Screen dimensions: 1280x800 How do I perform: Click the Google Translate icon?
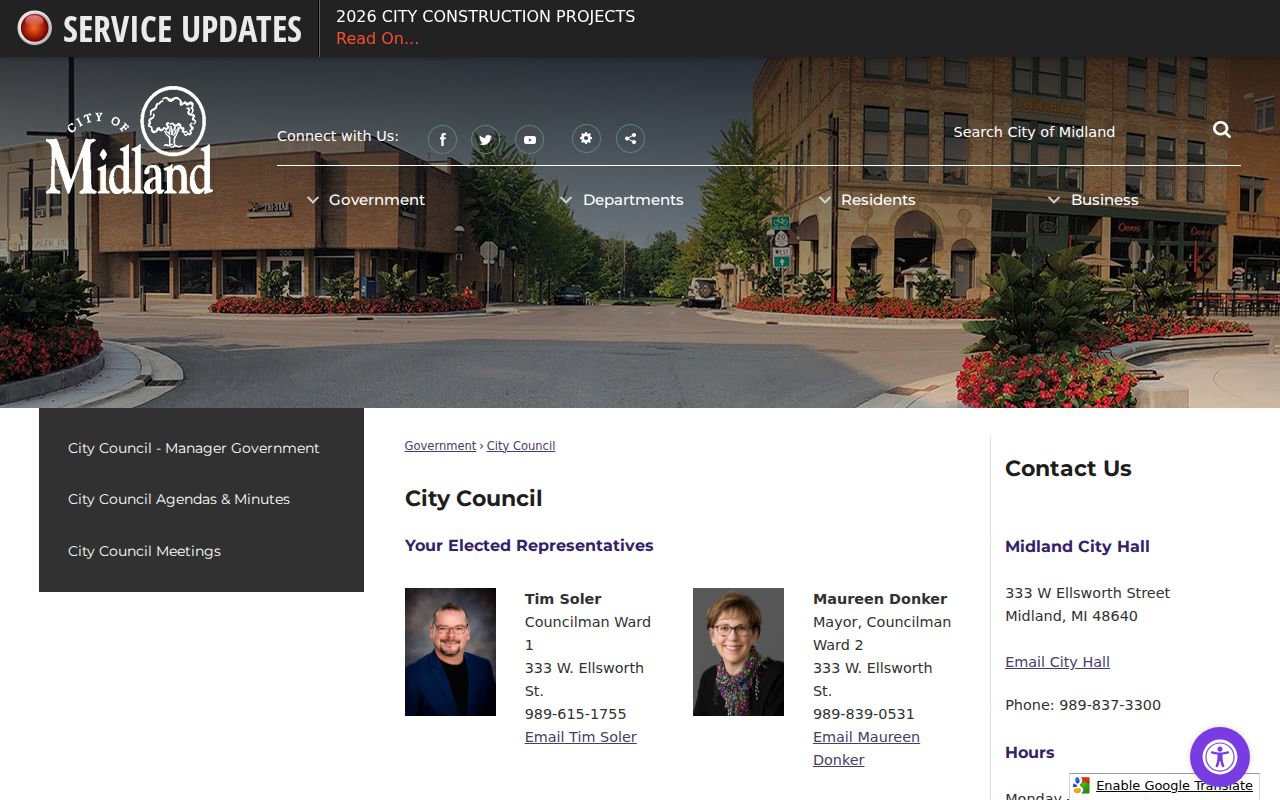click(1082, 786)
